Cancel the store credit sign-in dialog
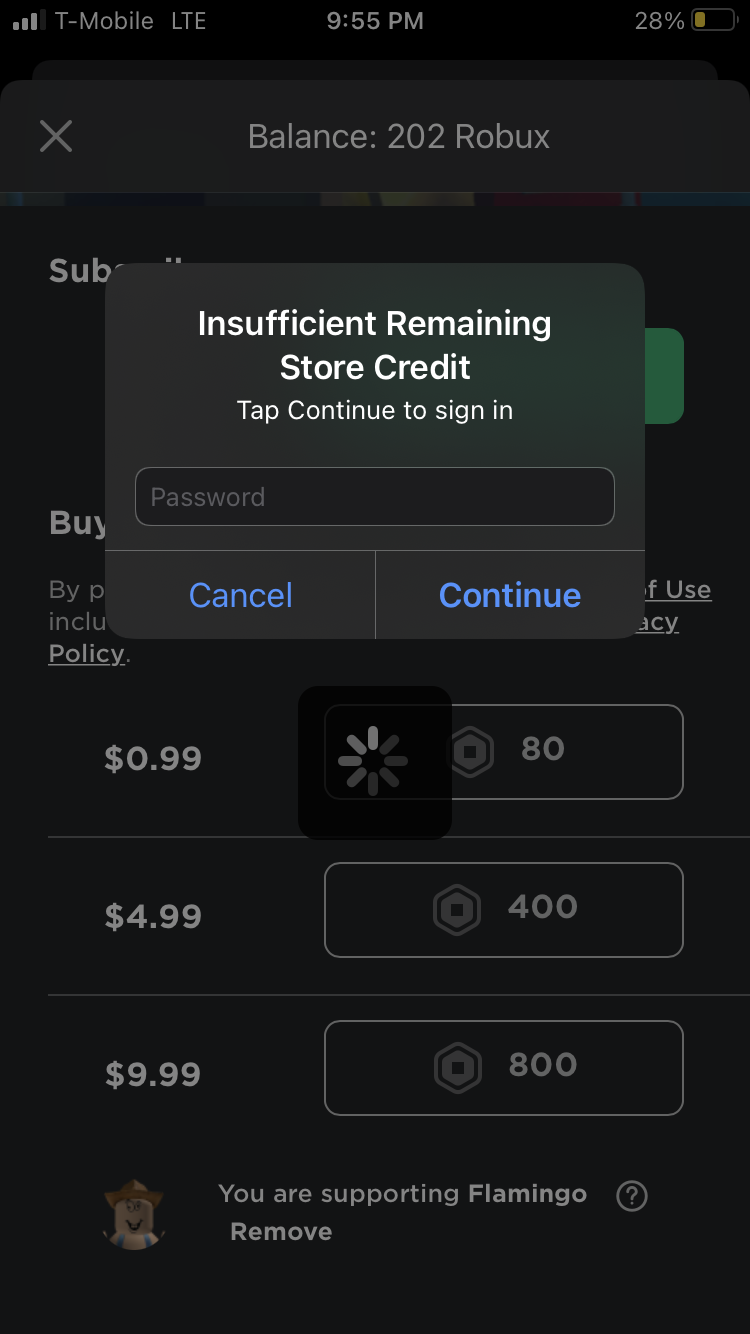The width and height of the screenshot is (750, 1334). 240,595
